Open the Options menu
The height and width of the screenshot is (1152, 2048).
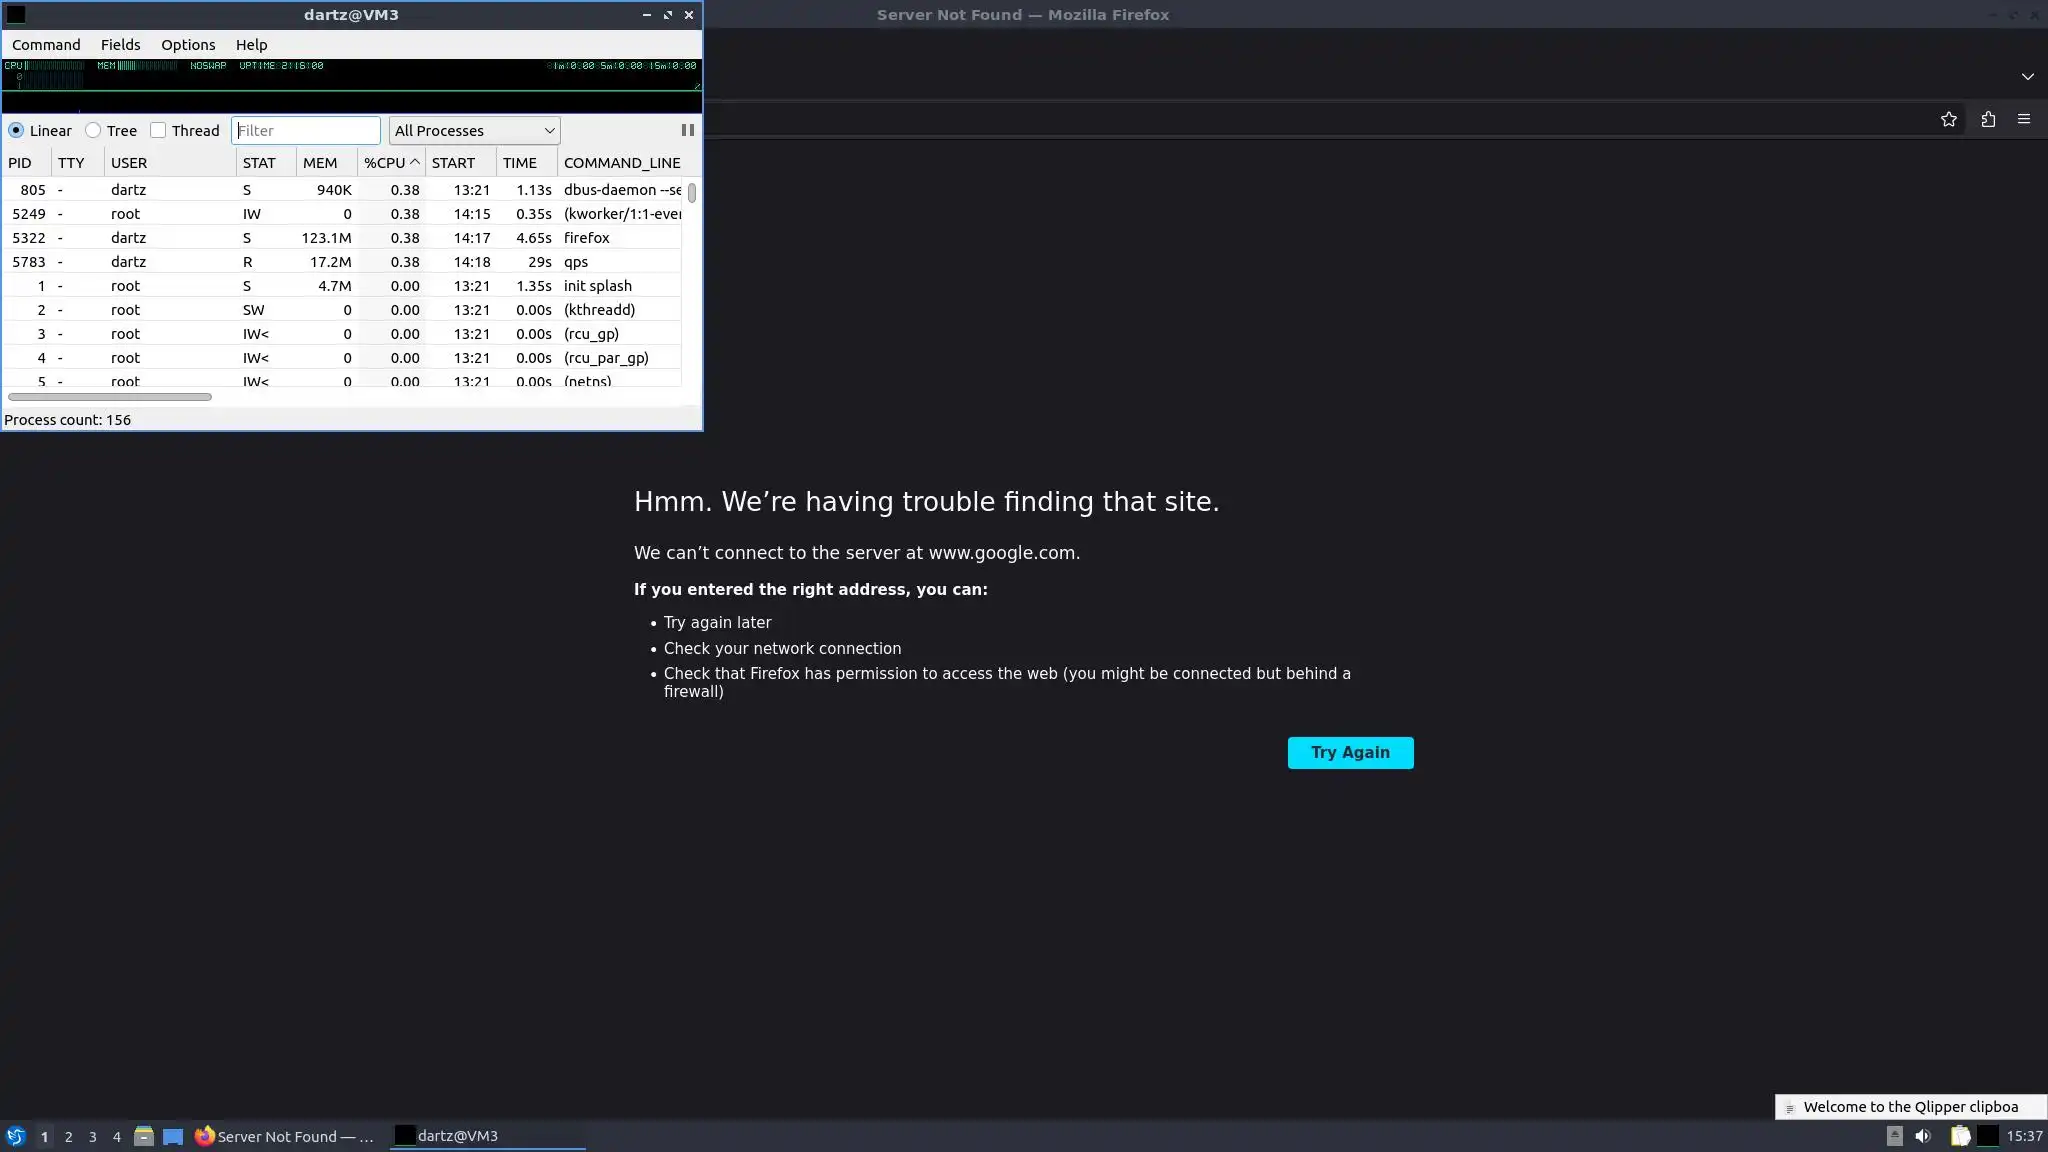coord(188,45)
